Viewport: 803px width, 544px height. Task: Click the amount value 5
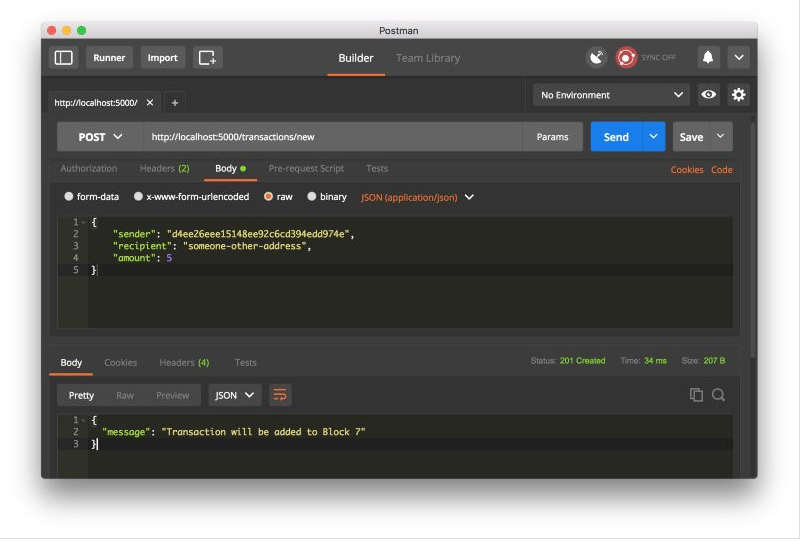tap(169, 258)
